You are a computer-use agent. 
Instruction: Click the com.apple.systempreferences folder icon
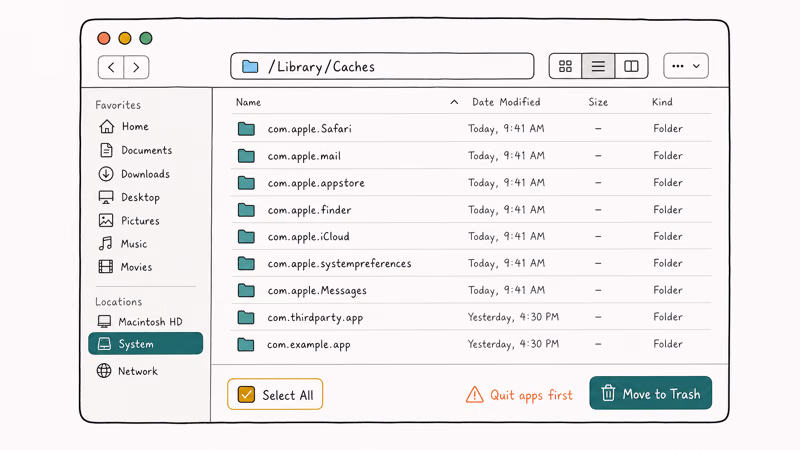point(246,263)
